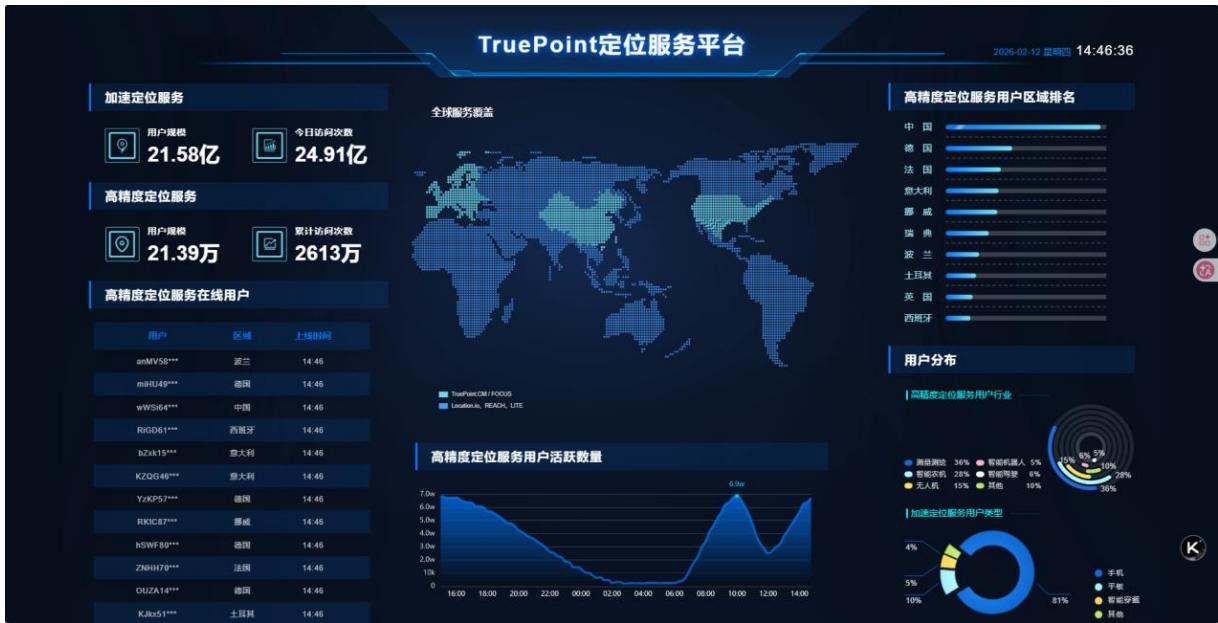Image resolution: width=1218 pixels, height=623 pixels.
Task: Select the anMV58*** user row
Action: pyautogui.click(x=232, y=361)
